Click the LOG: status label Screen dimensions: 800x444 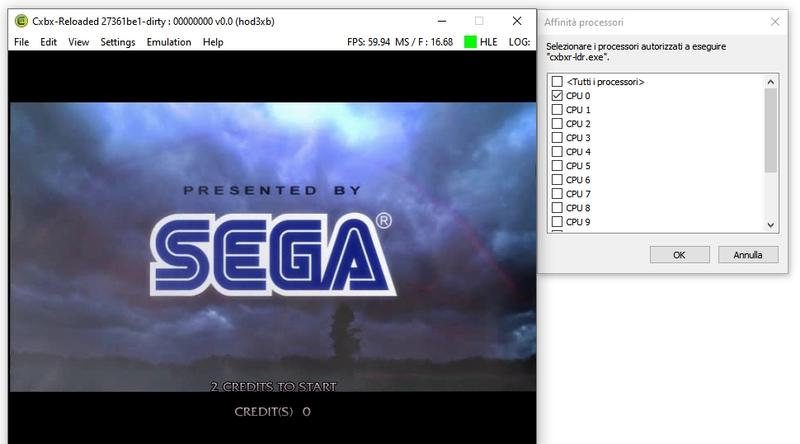pos(519,42)
